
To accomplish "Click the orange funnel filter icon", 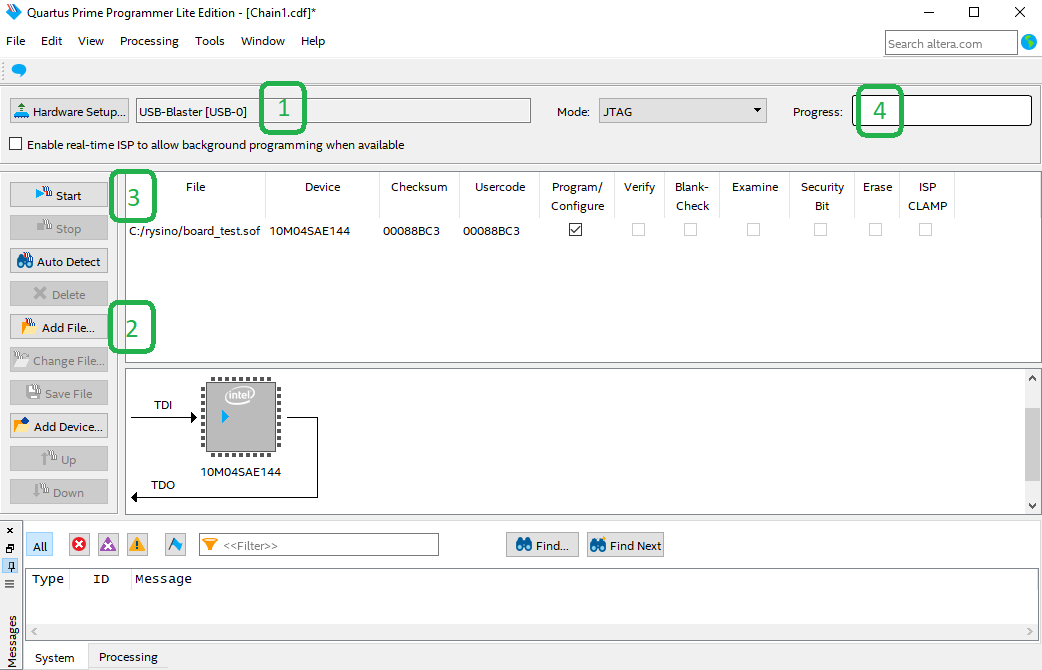I will [210, 545].
